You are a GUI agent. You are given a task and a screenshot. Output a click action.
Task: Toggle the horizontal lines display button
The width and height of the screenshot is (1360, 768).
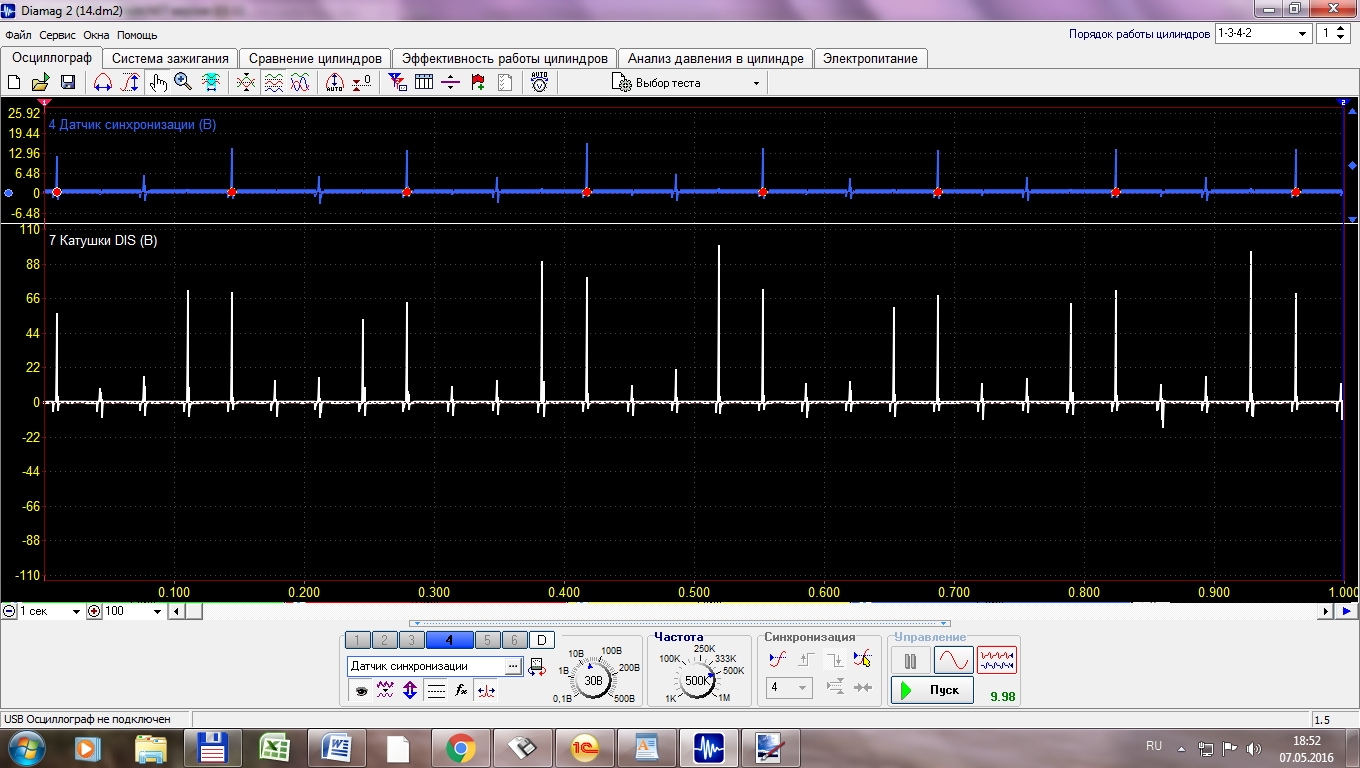point(435,690)
